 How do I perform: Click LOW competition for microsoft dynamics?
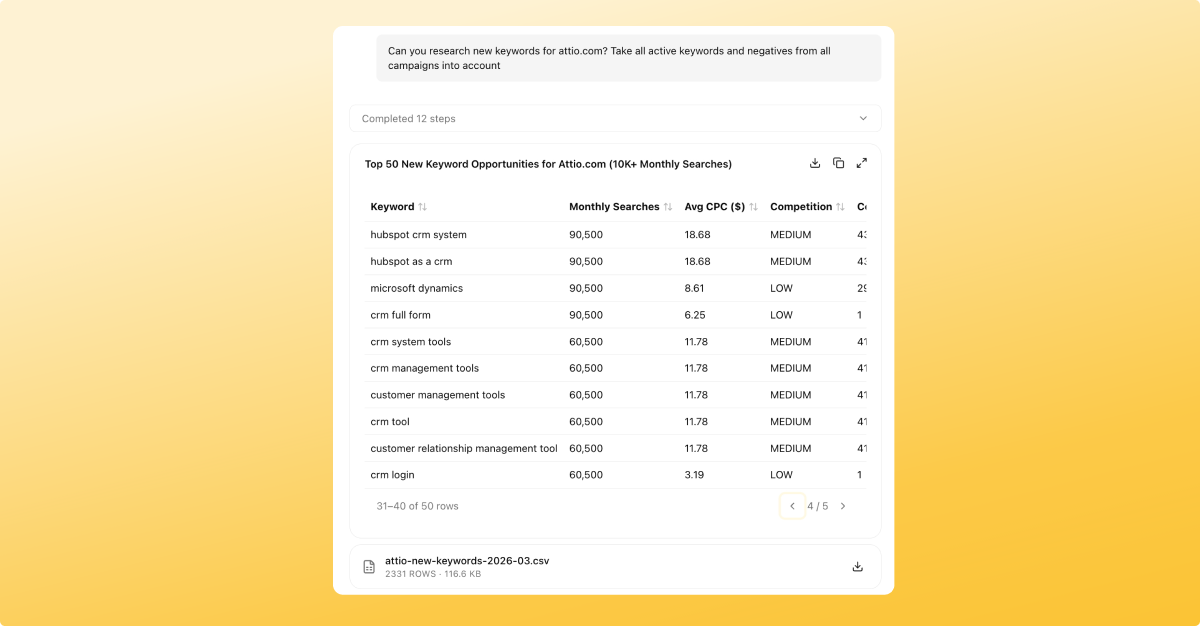pos(781,288)
